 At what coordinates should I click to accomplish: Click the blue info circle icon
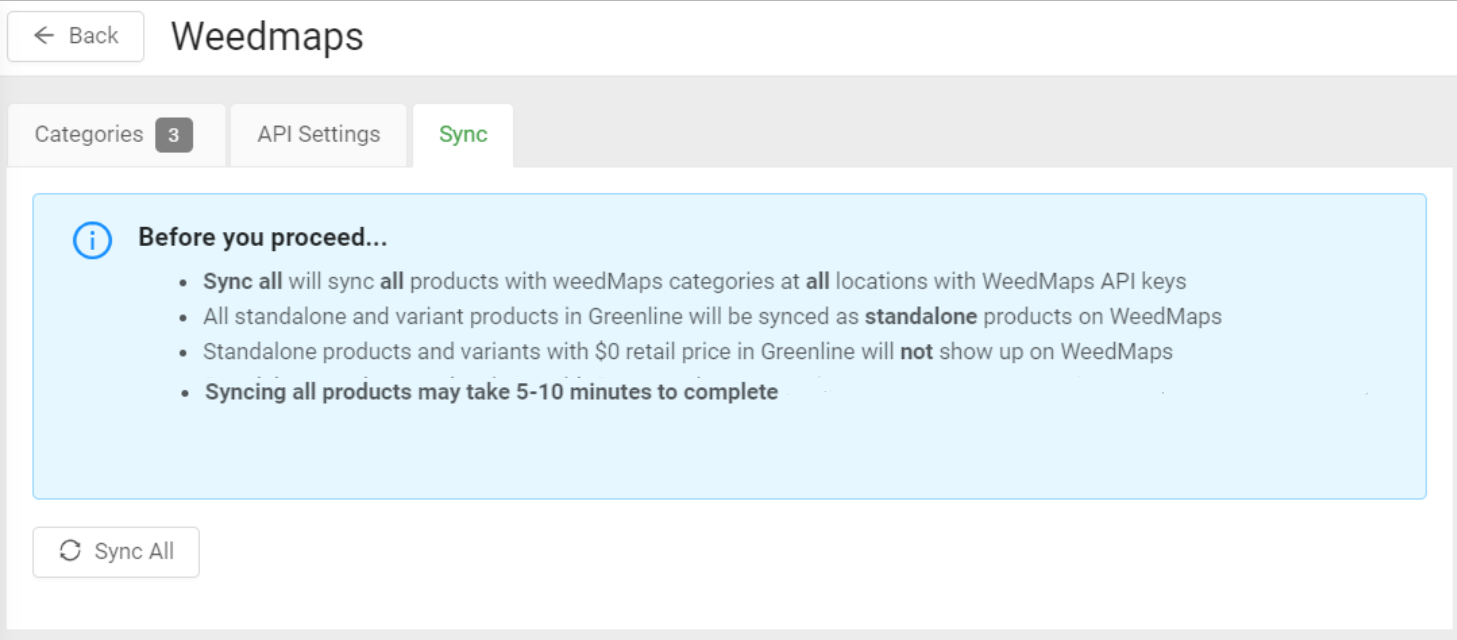[92, 241]
